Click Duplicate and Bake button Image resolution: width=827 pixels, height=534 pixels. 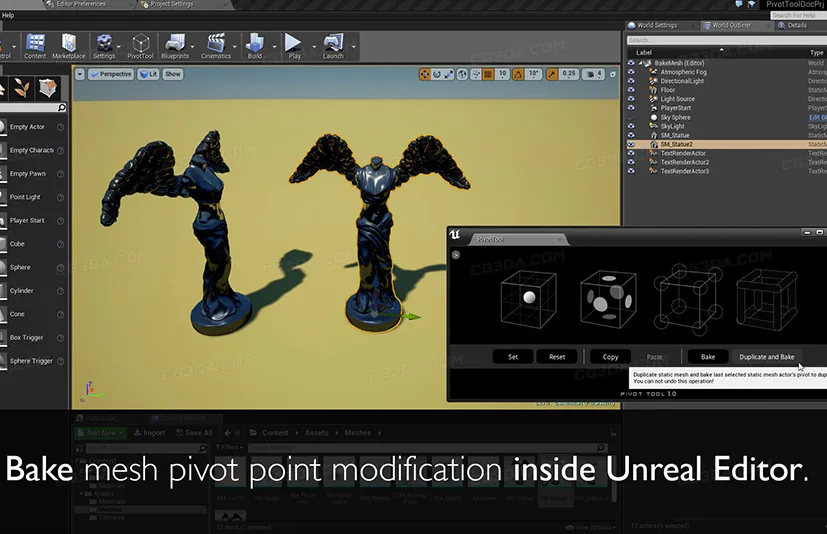pos(766,357)
